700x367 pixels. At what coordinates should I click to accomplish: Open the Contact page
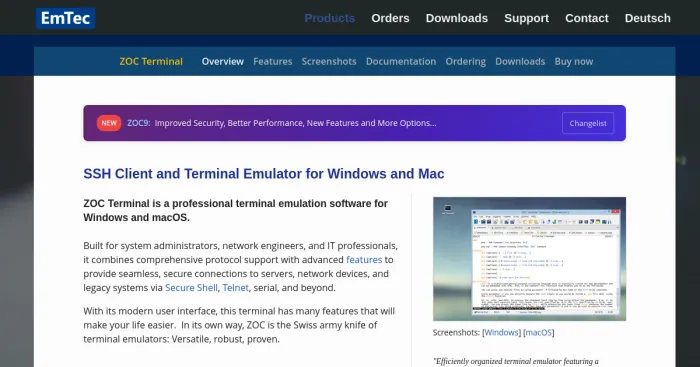pos(587,18)
